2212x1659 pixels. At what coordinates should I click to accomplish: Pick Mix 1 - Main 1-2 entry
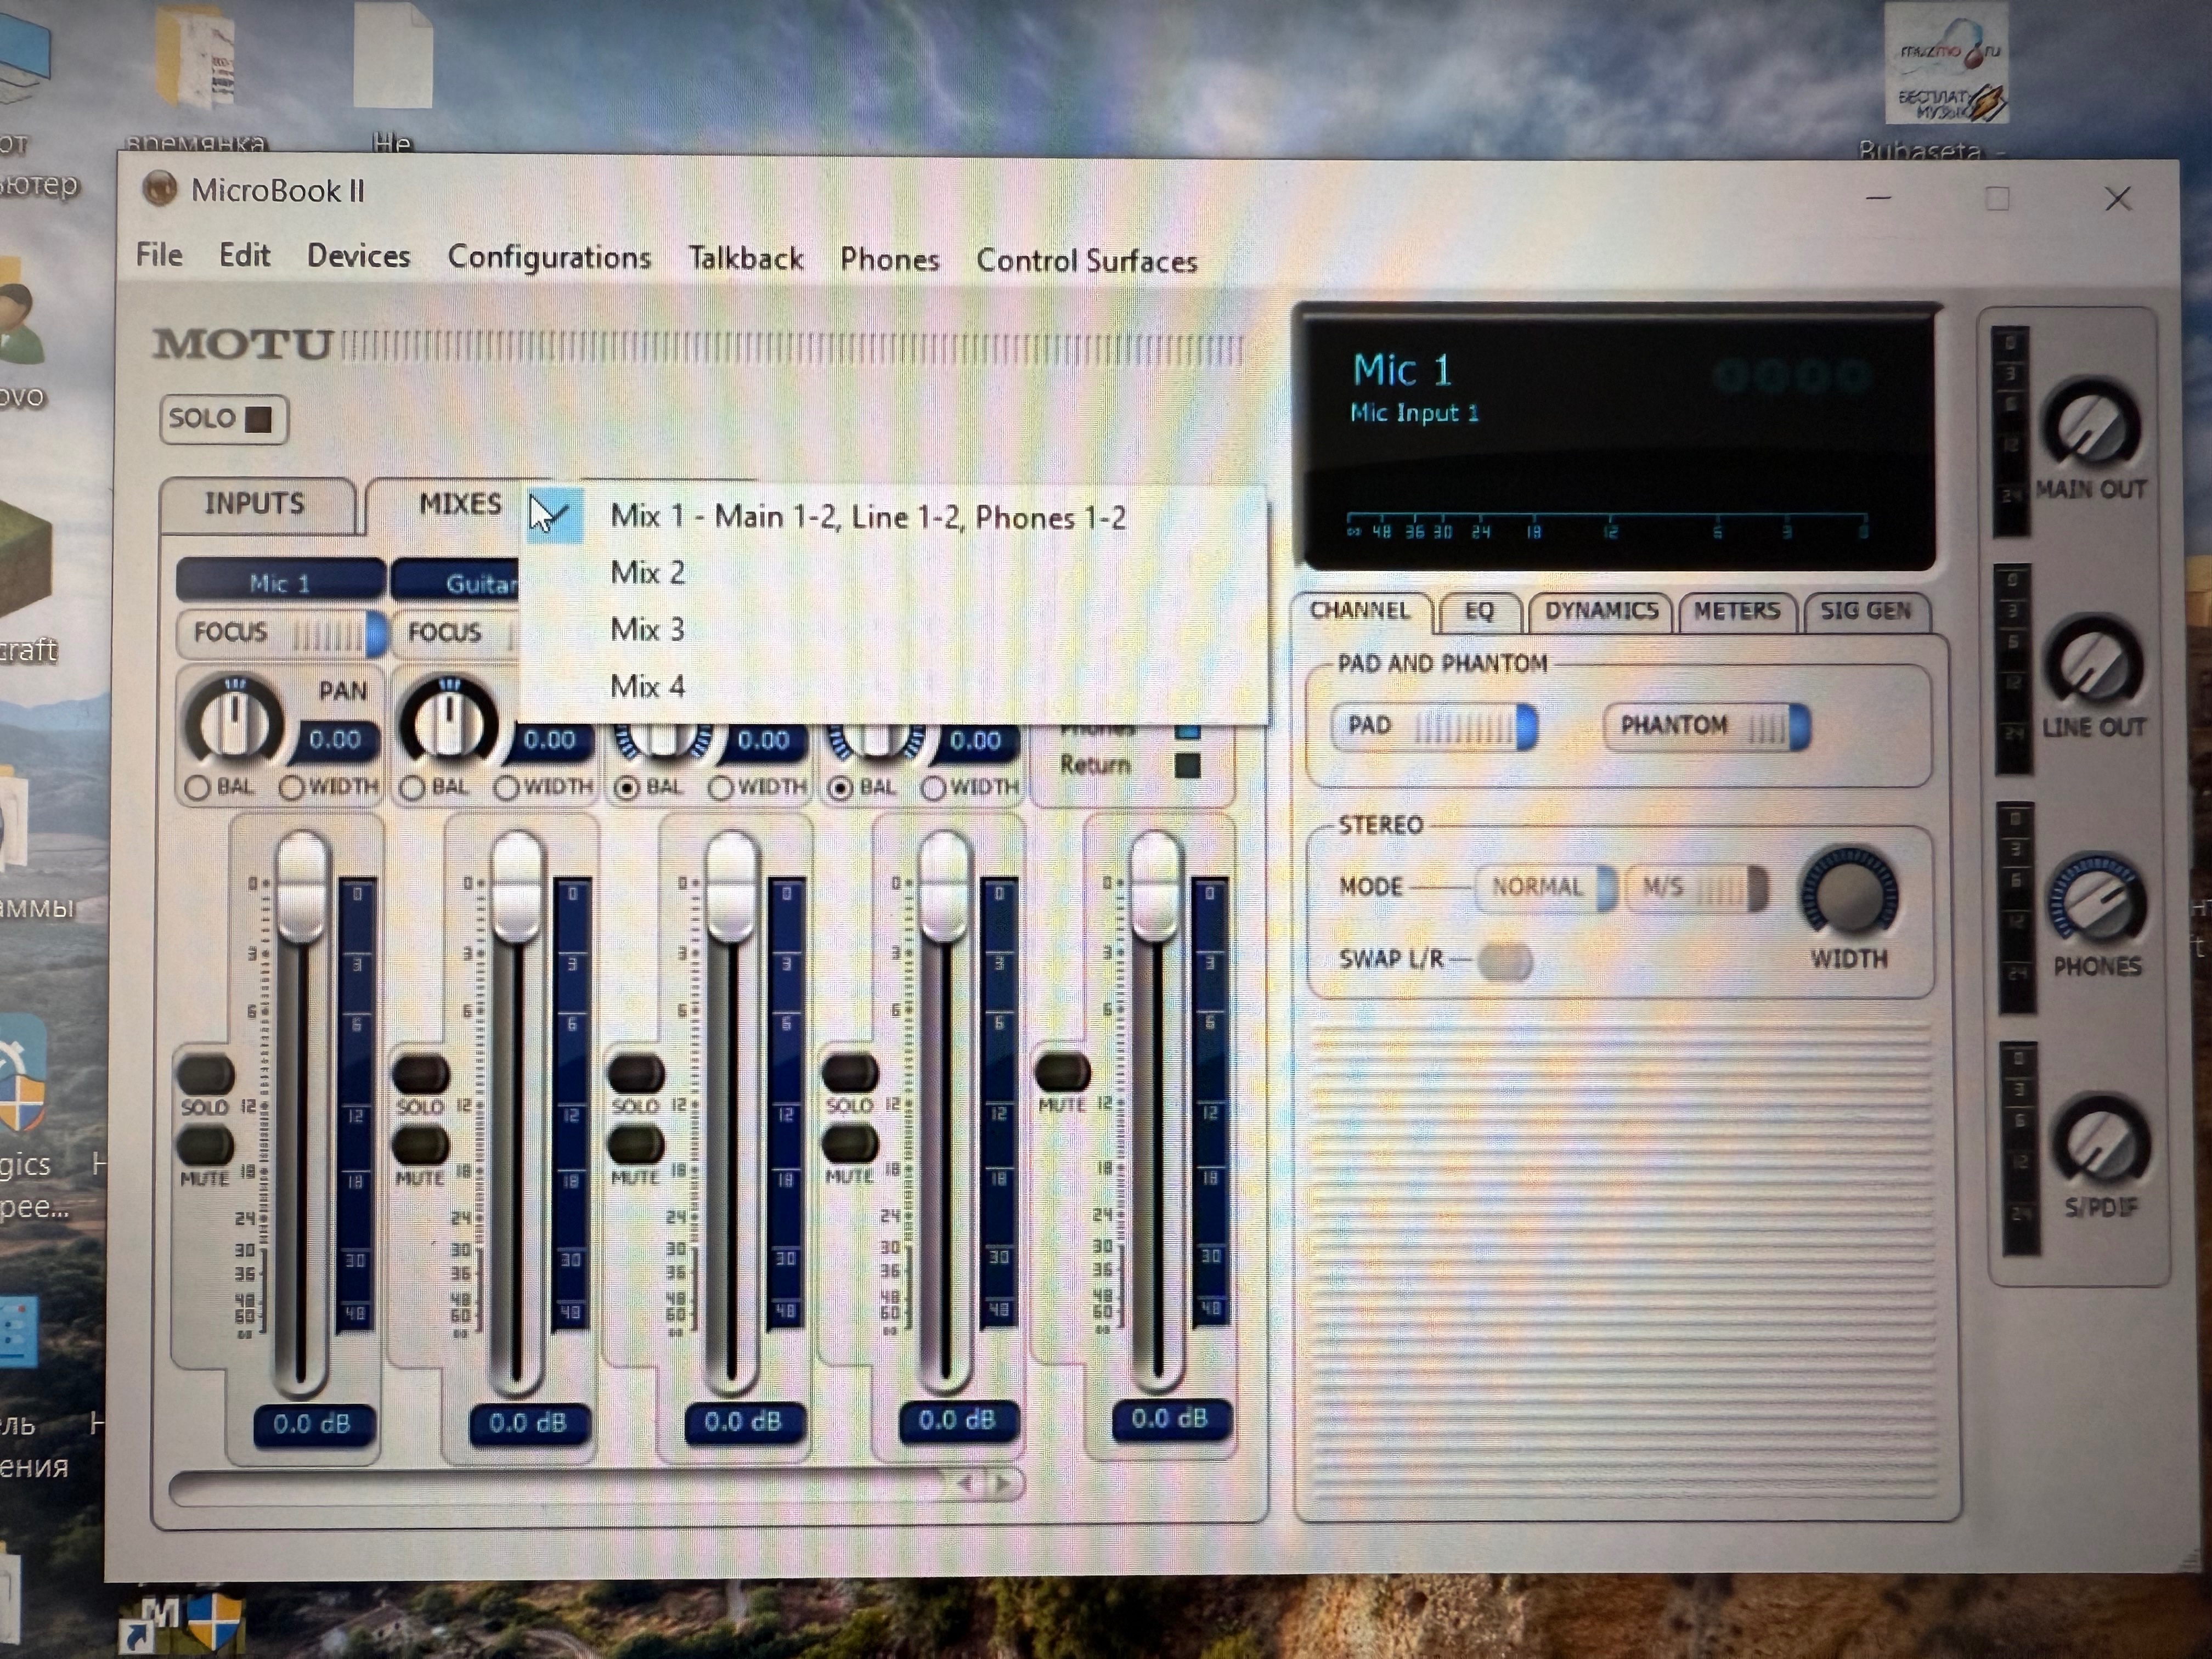[x=867, y=517]
